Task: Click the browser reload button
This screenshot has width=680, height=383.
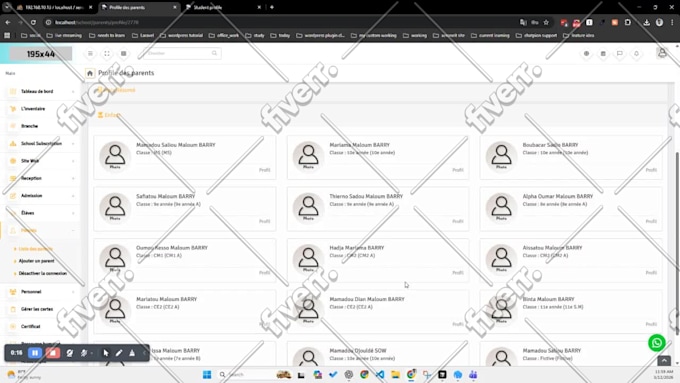Action: coord(33,22)
